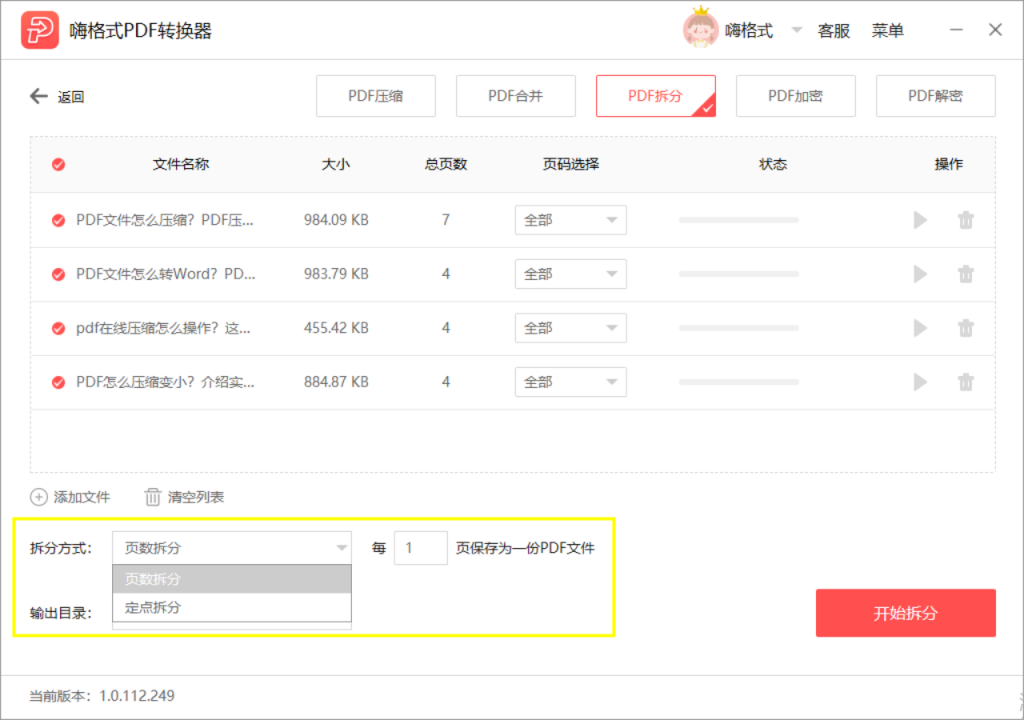Delete the PDF文件怎么压缩 row via trash icon
Viewport: 1024px width, 720px height.
[966, 220]
